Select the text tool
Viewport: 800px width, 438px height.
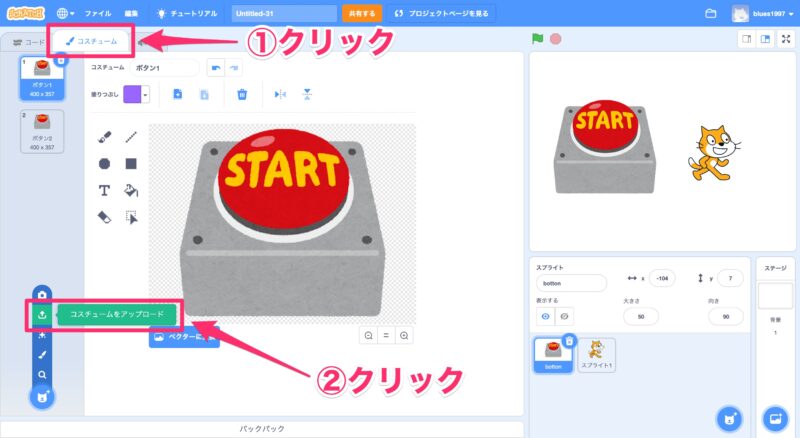(104, 190)
